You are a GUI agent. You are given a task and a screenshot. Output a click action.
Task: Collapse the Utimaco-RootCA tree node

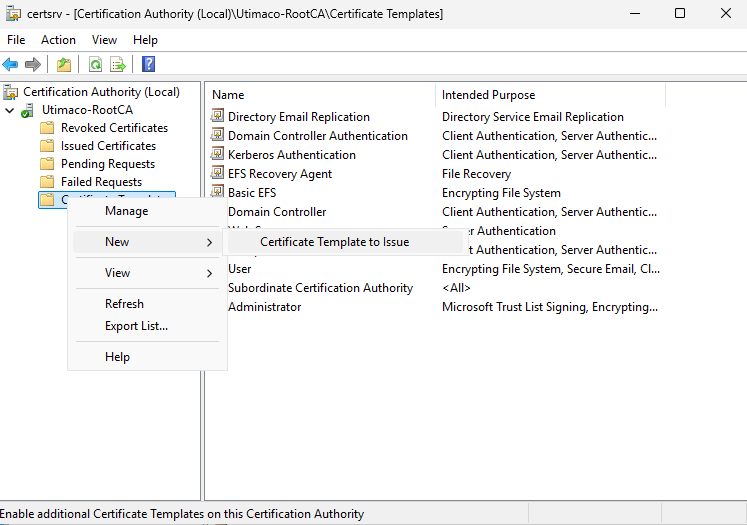coord(10,110)
